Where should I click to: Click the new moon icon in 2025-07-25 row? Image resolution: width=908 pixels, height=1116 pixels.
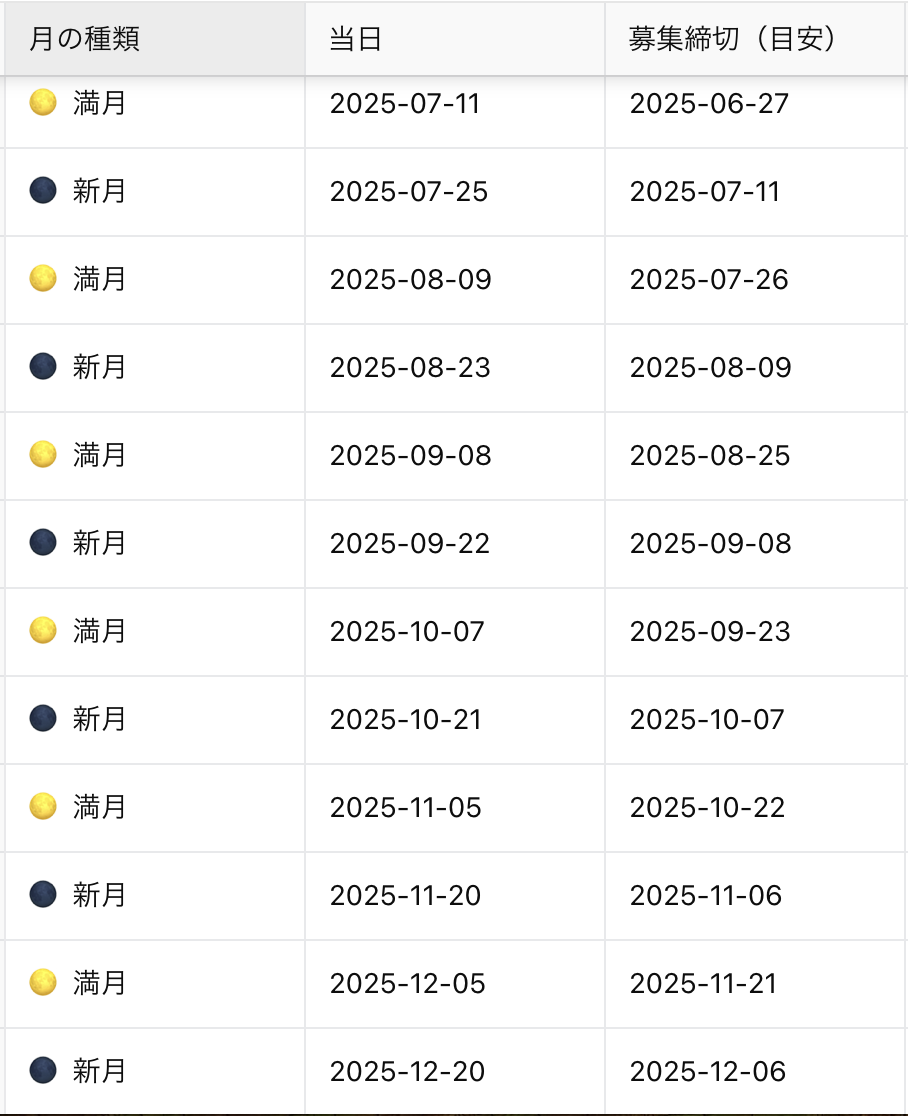pos(43,191)
